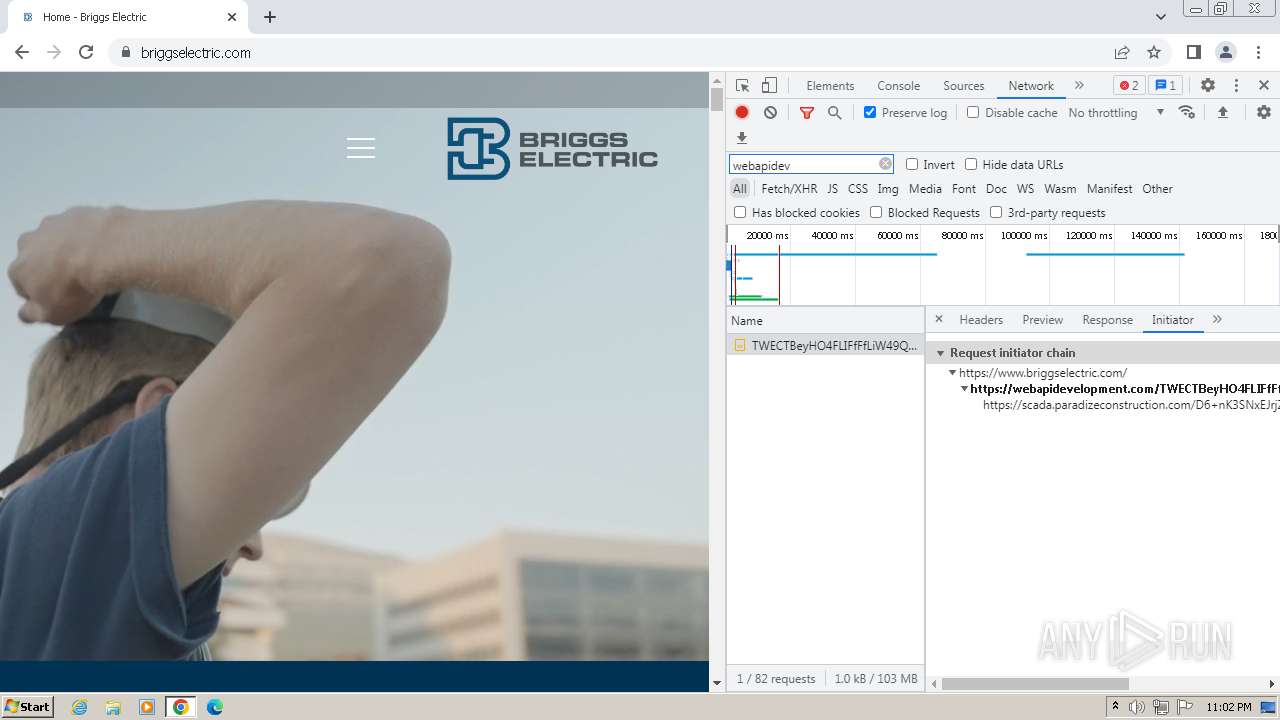The width and height of the screenshot is (1280, 720).
Task: Clear the webapidev filter text
Action: (x=885, y=164)
